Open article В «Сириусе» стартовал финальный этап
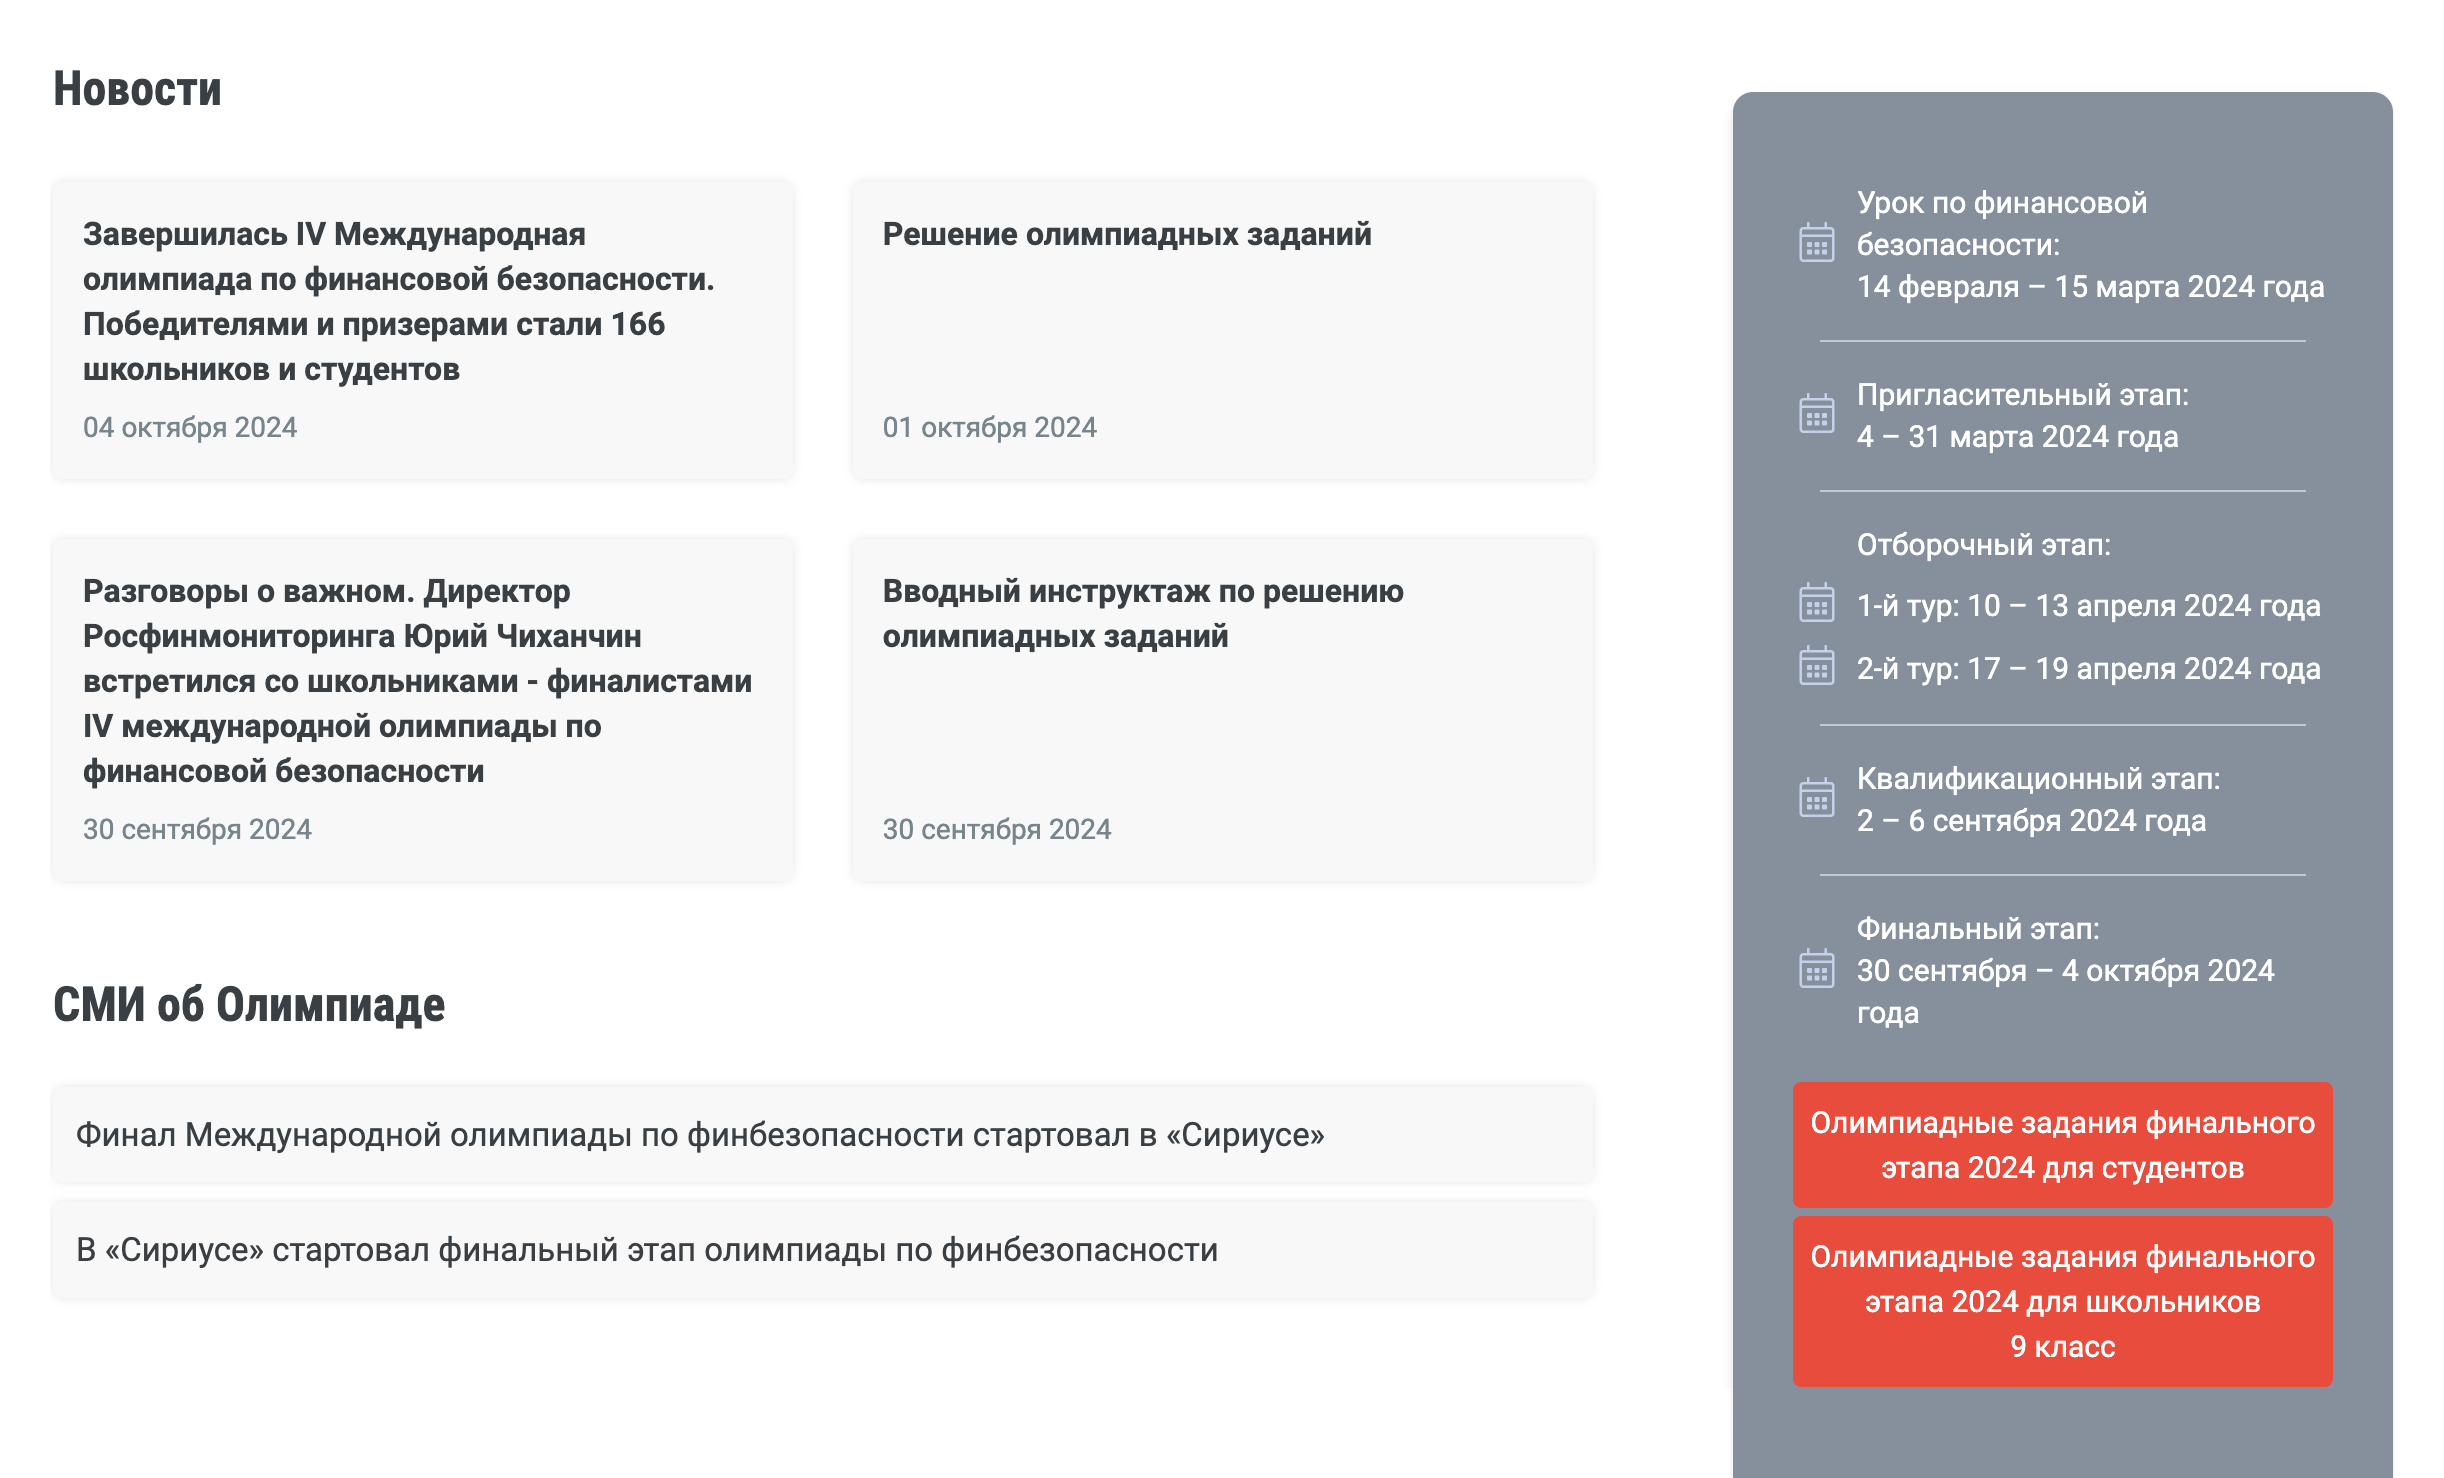The image size is (2444, 1478). coord(823,1250)
